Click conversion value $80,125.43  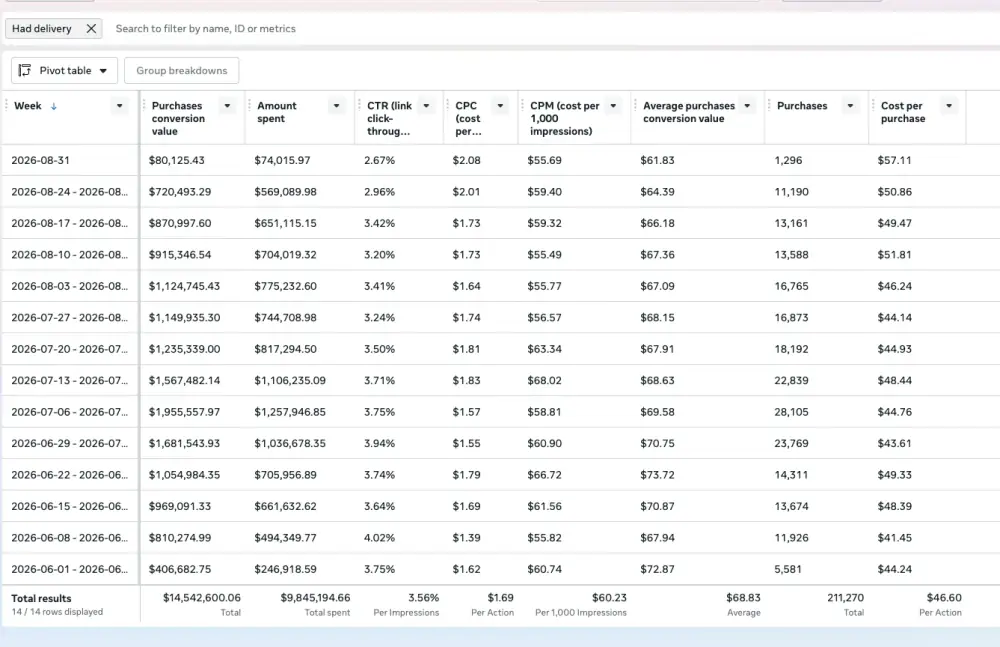pos(177,160)
